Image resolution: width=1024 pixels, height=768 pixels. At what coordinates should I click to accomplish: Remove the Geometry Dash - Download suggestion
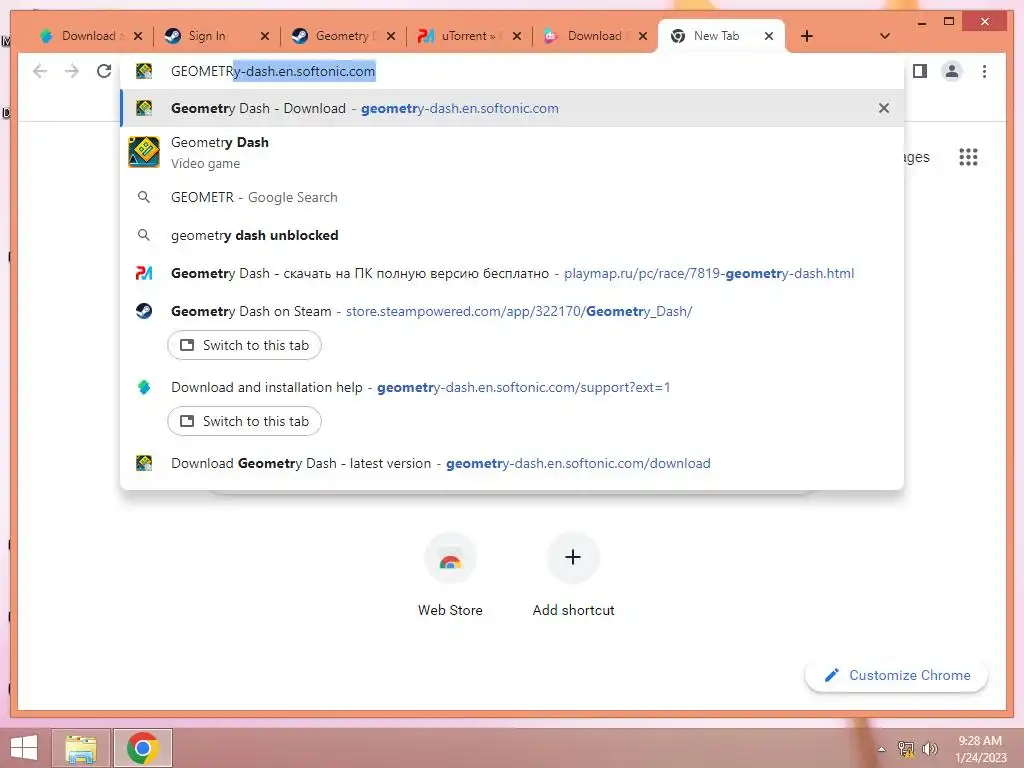884,108
